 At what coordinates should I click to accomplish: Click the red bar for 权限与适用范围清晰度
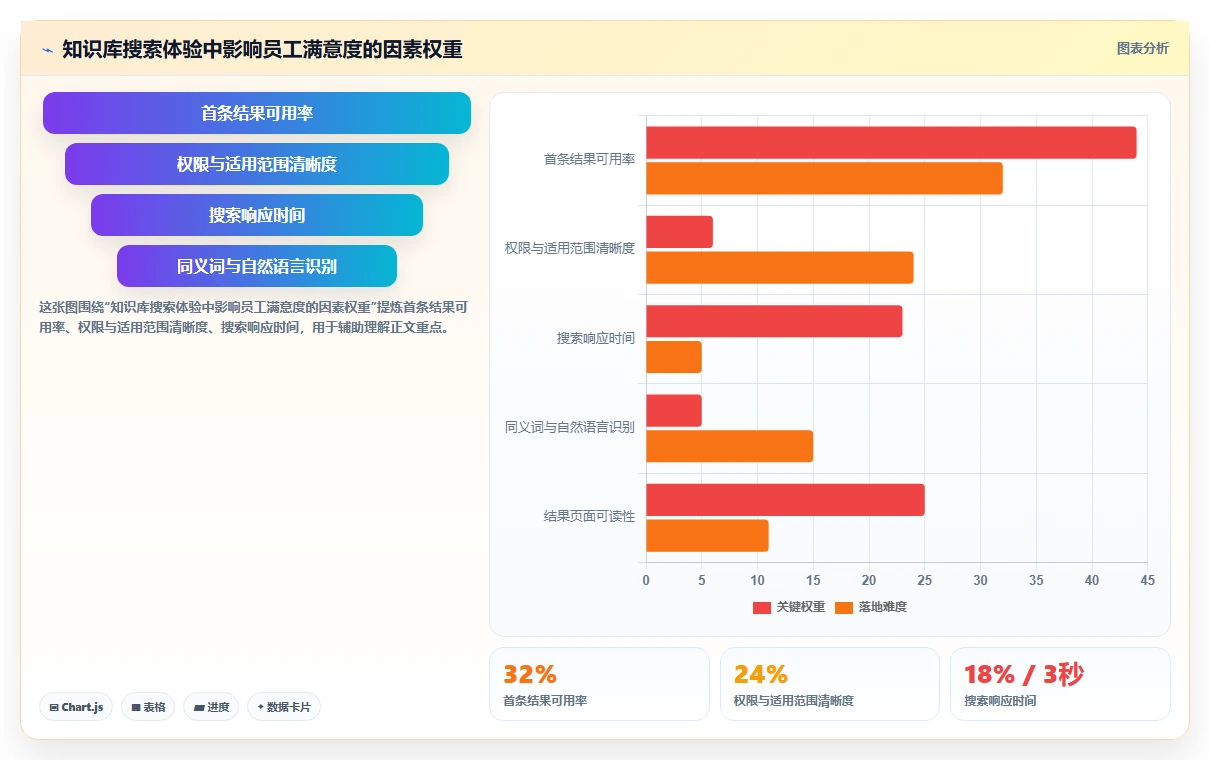(679, 232)
